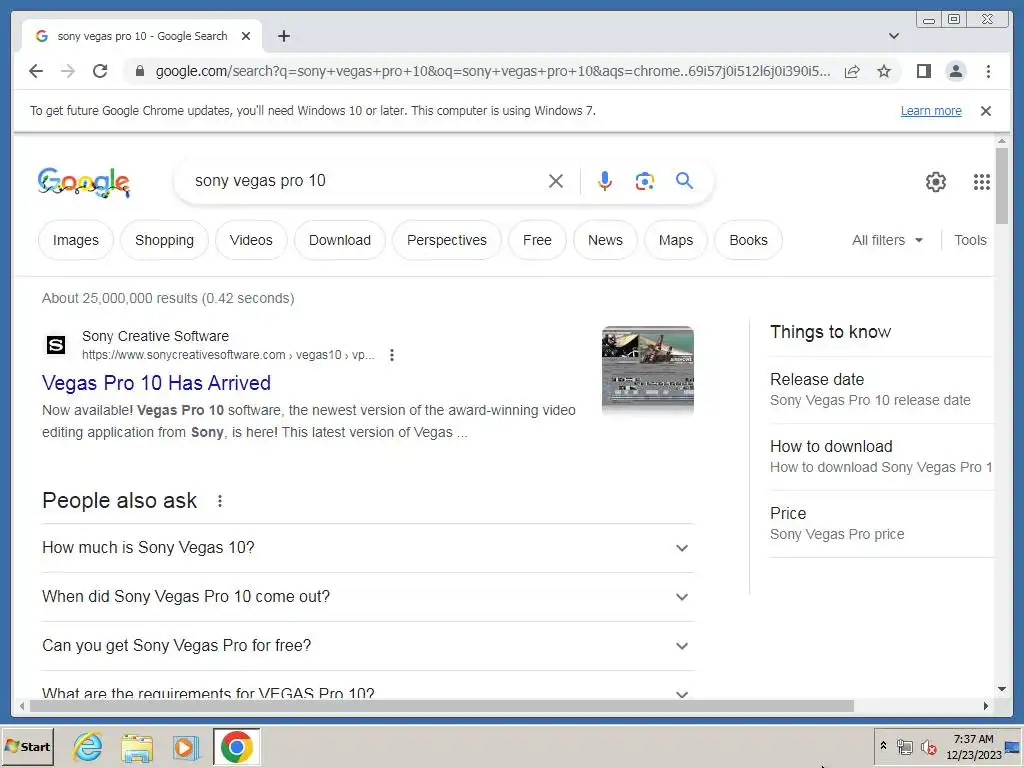Launch Internet Explorer from taskbar
The image size is (1024, 768).
pyautogui.click(x=88, y=747)
